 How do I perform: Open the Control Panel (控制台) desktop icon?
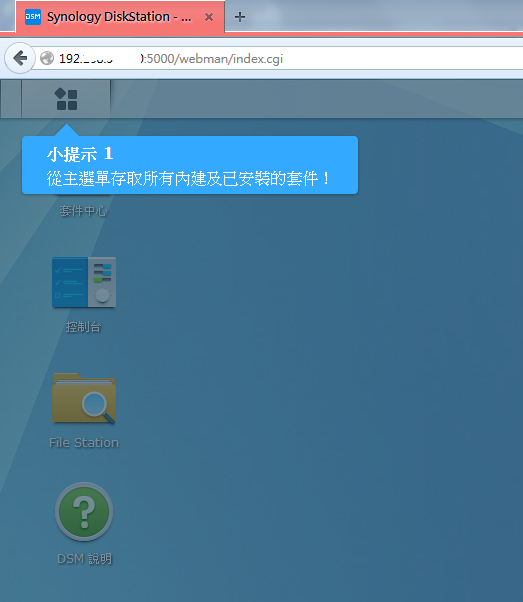(x=84, y=282)
